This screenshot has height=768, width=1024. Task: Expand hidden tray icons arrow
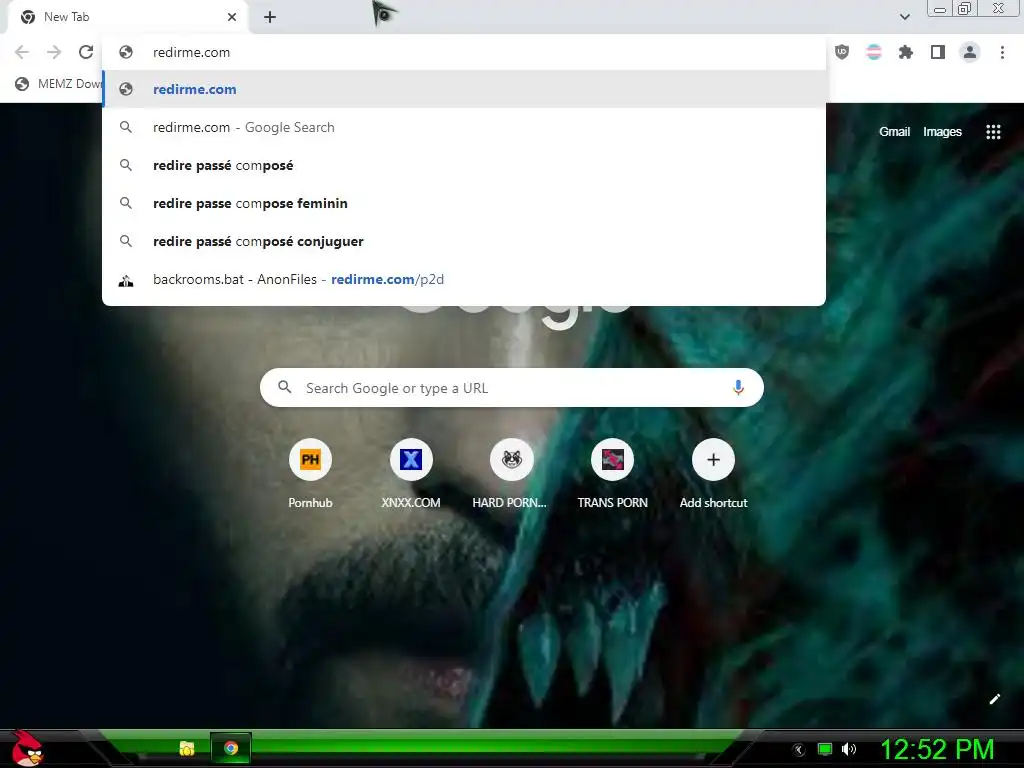pos(799,750)
